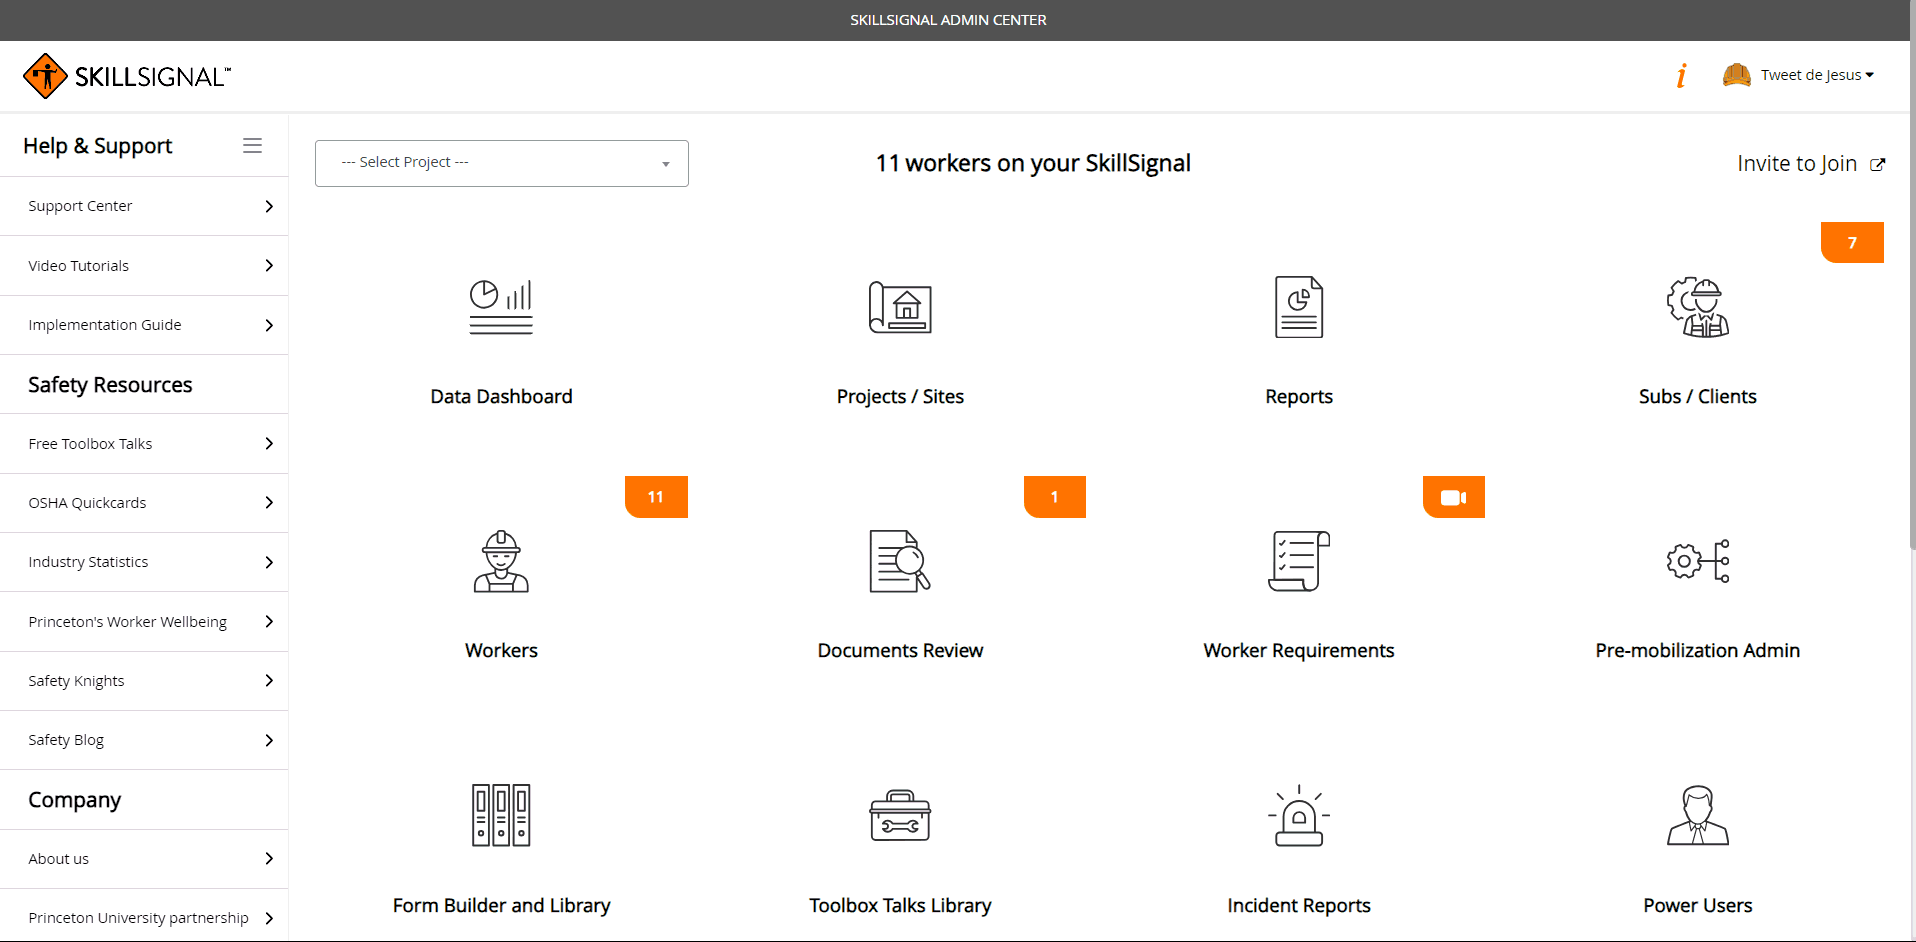Open the Subs / Clients worker-gear icon
This screenshot has height=942, width=1916.
pos(1698,307)
